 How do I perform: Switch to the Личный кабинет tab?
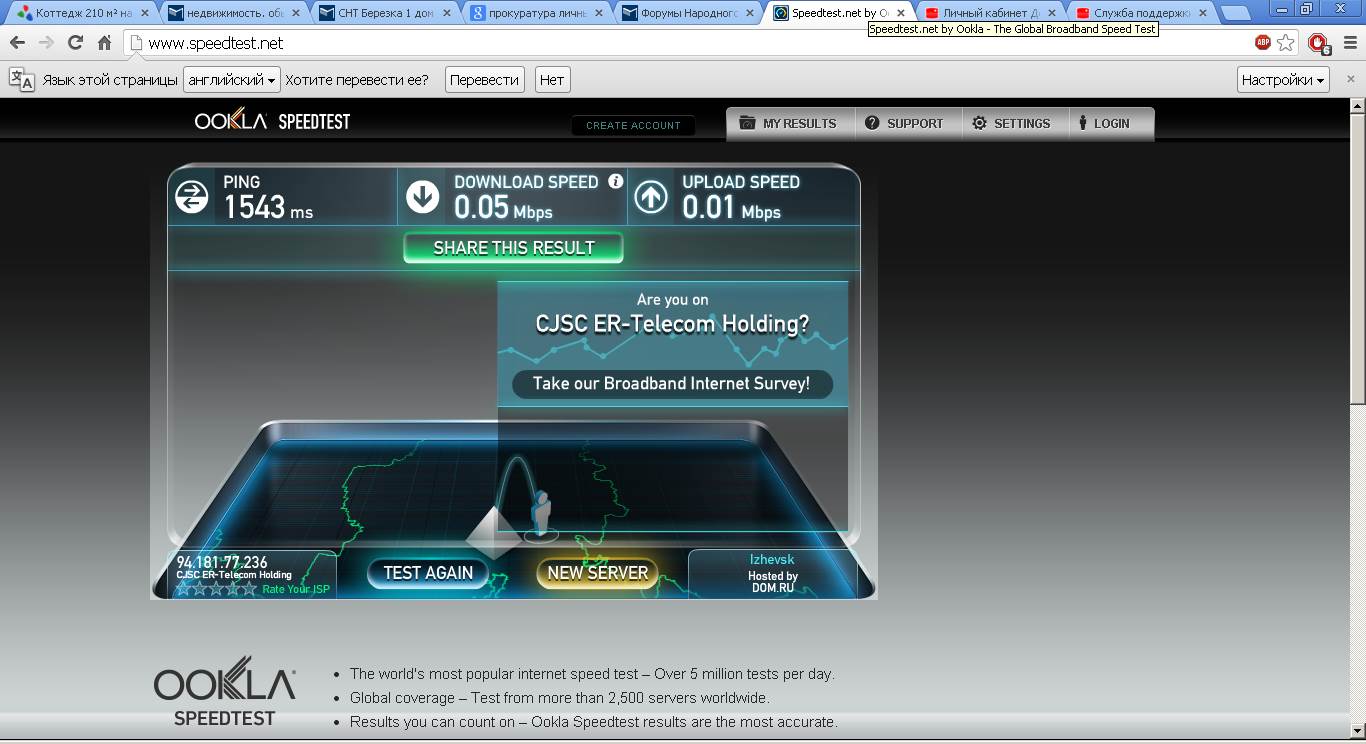click(990, 13)
